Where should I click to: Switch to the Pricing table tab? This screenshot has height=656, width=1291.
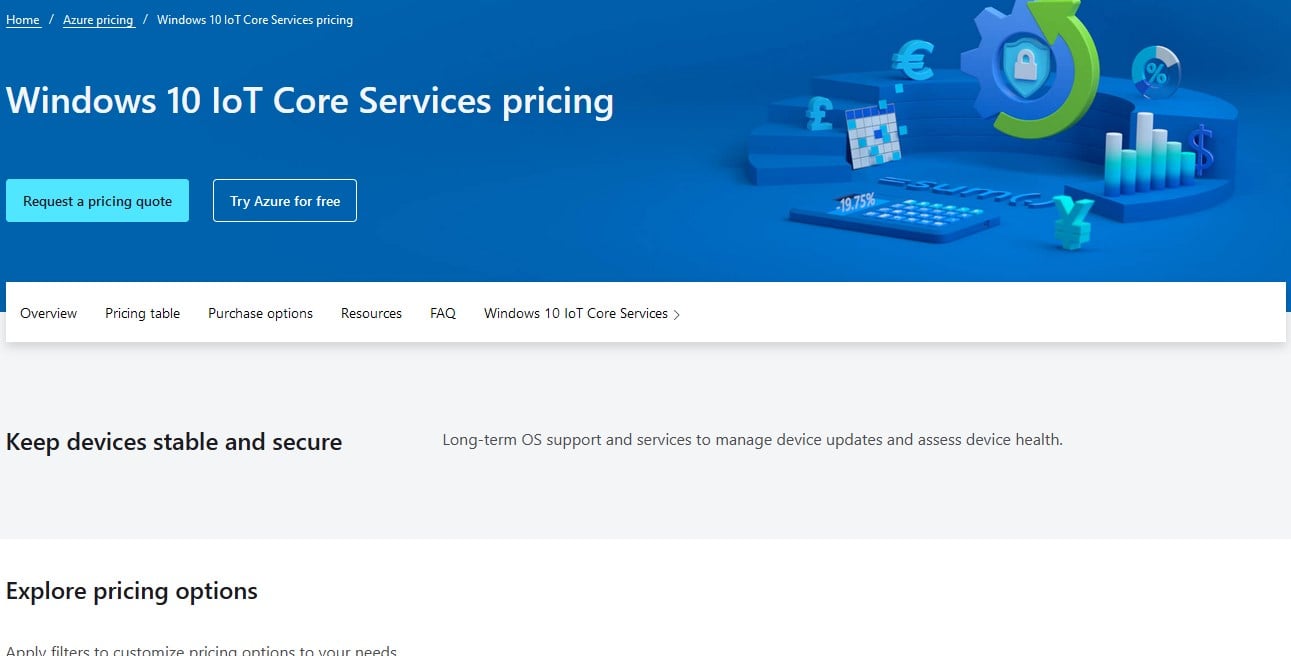(x=142, y=313)
